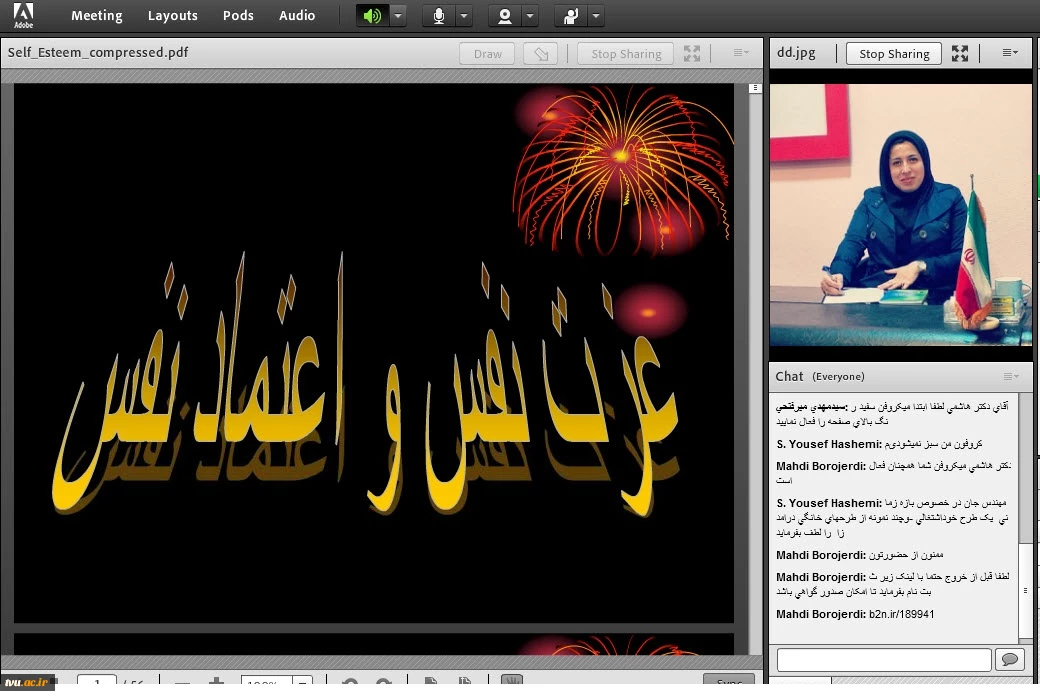1040x700 pixels.
Task: Click Stop Sharing in the dd.jpg pod
Action: tap(894, 54)
